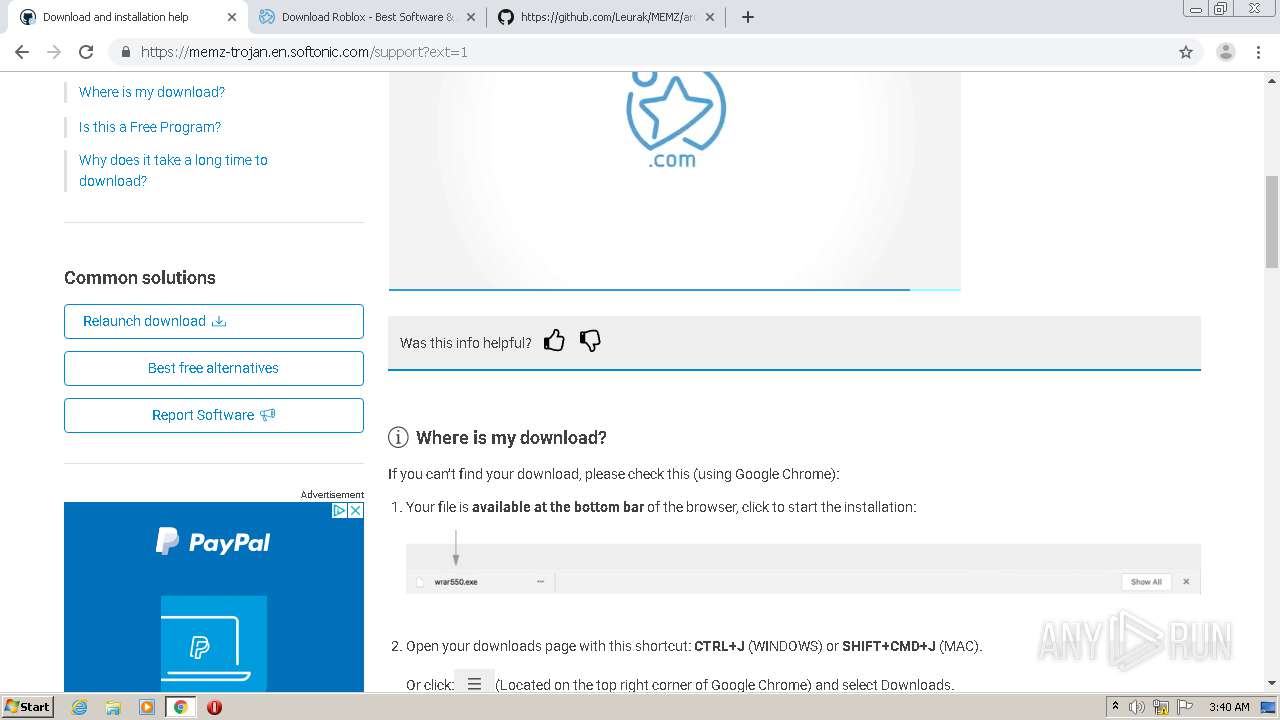
Task: Switch to the GitHub Leurak MEMZ tab
Action: click(x=607, y=17)
